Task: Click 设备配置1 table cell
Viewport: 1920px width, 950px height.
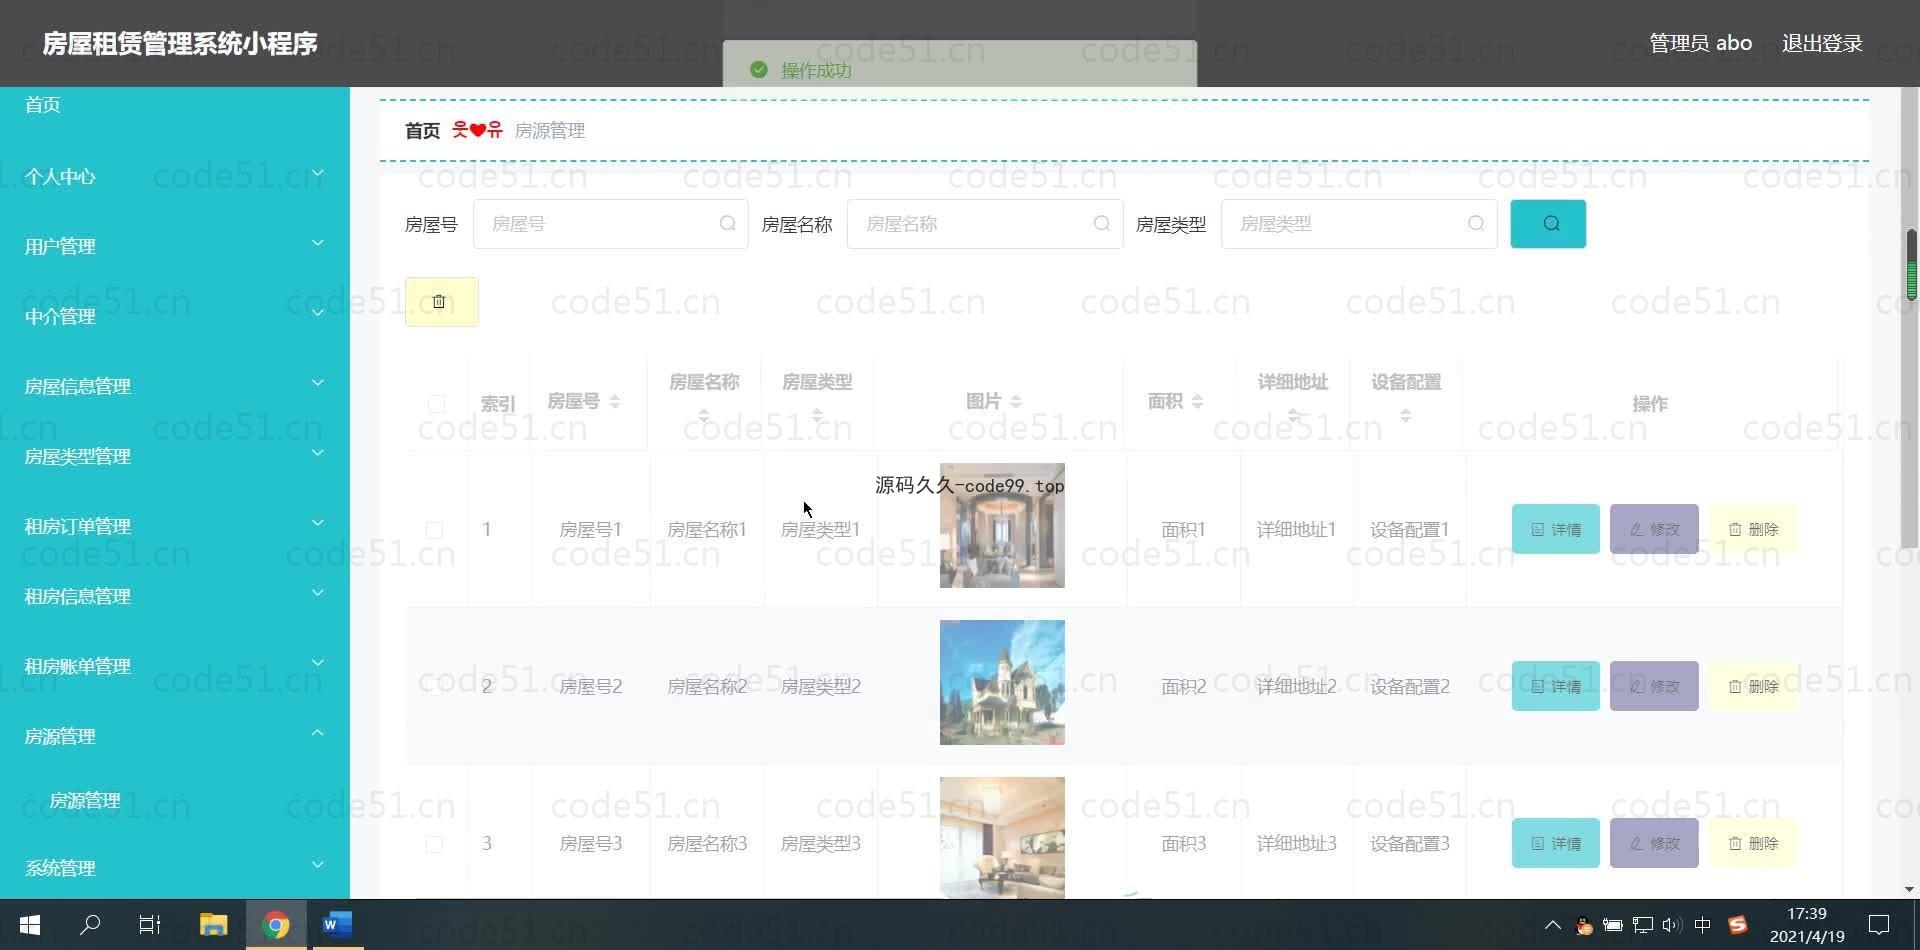Action: pos(1409,529)
